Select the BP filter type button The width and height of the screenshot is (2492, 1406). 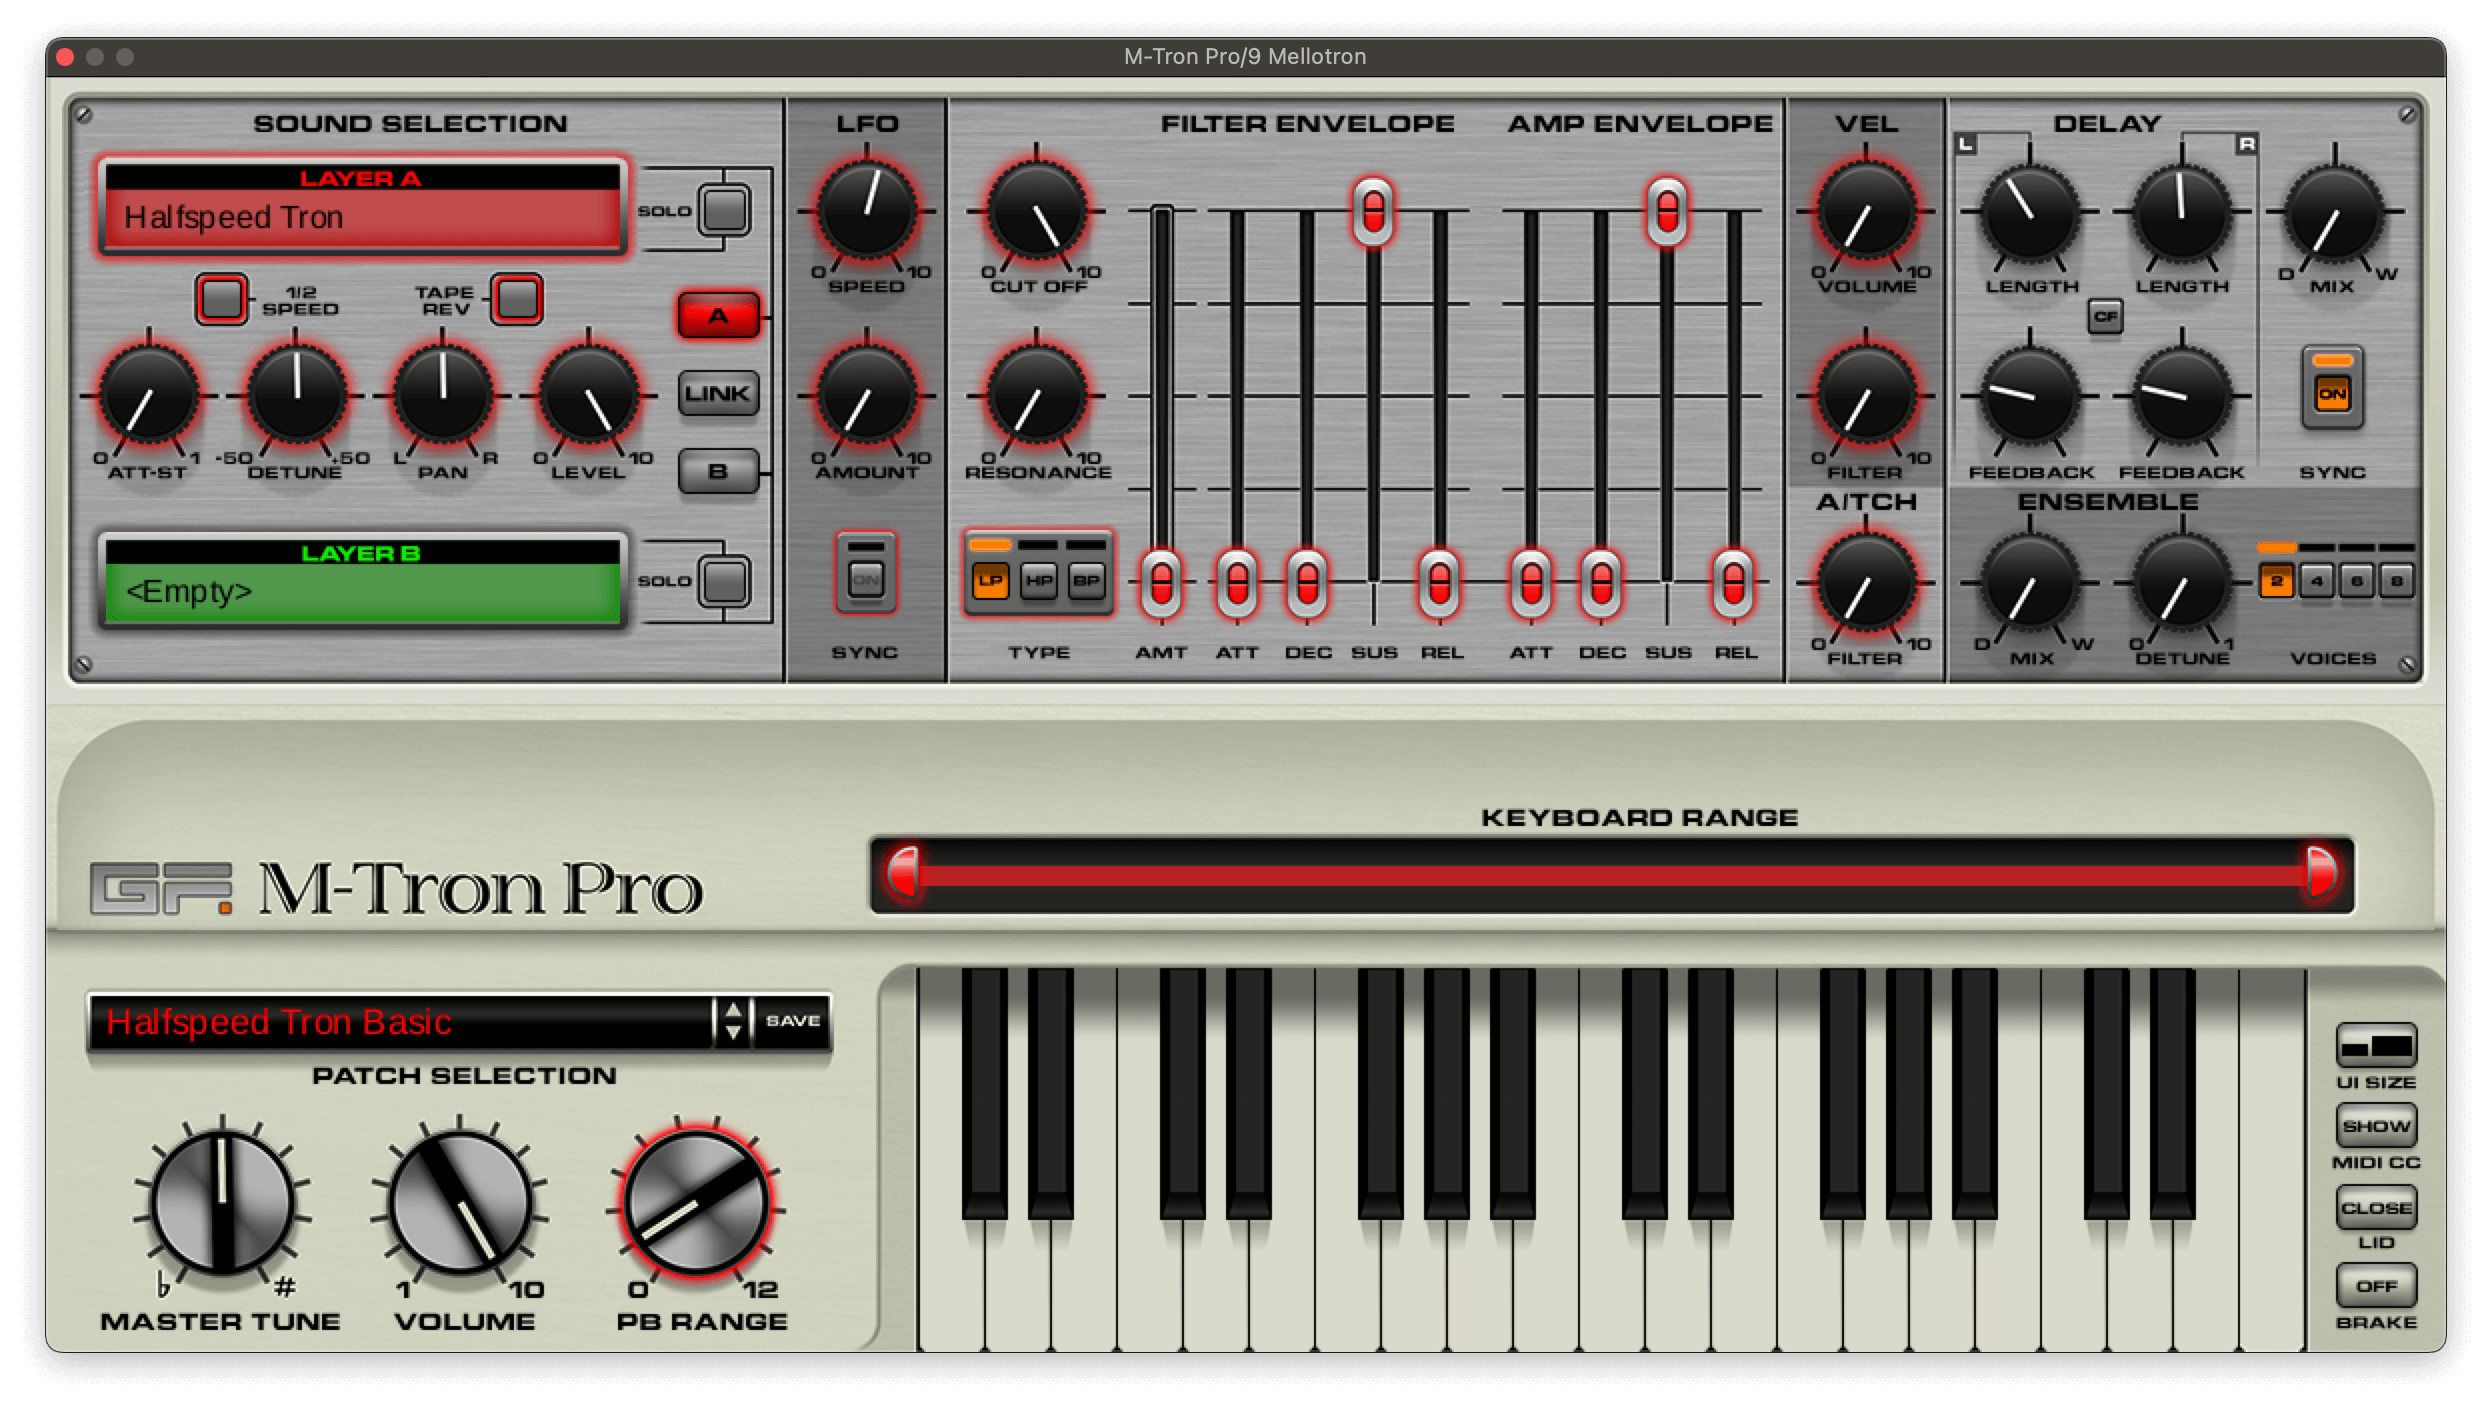coord(1086,580)
